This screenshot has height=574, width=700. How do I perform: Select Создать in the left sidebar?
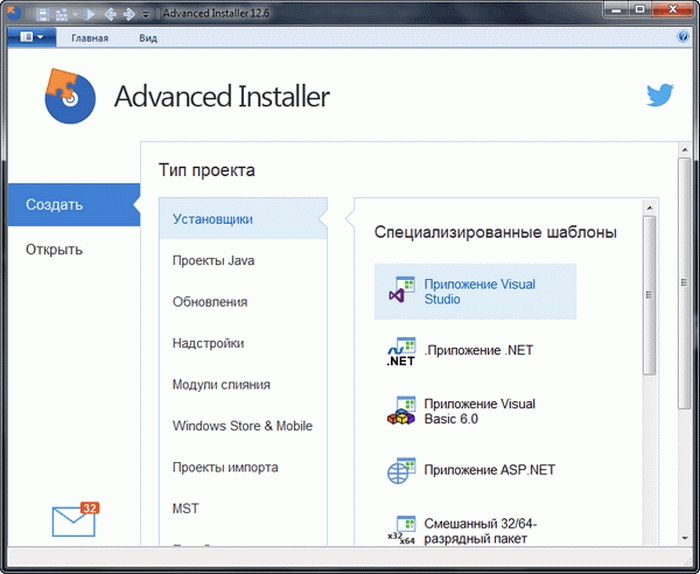click(x=54, y=205)
